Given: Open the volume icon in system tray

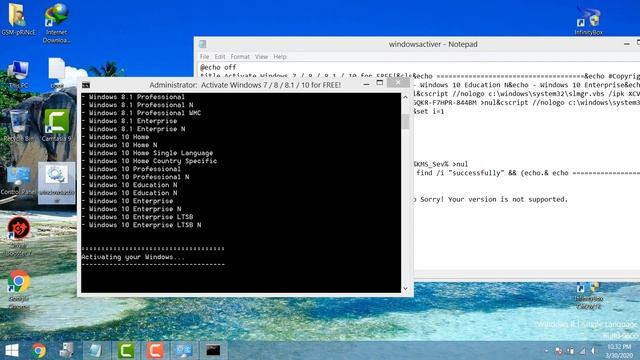Looking at the screenshot, I should click(594, 351).
